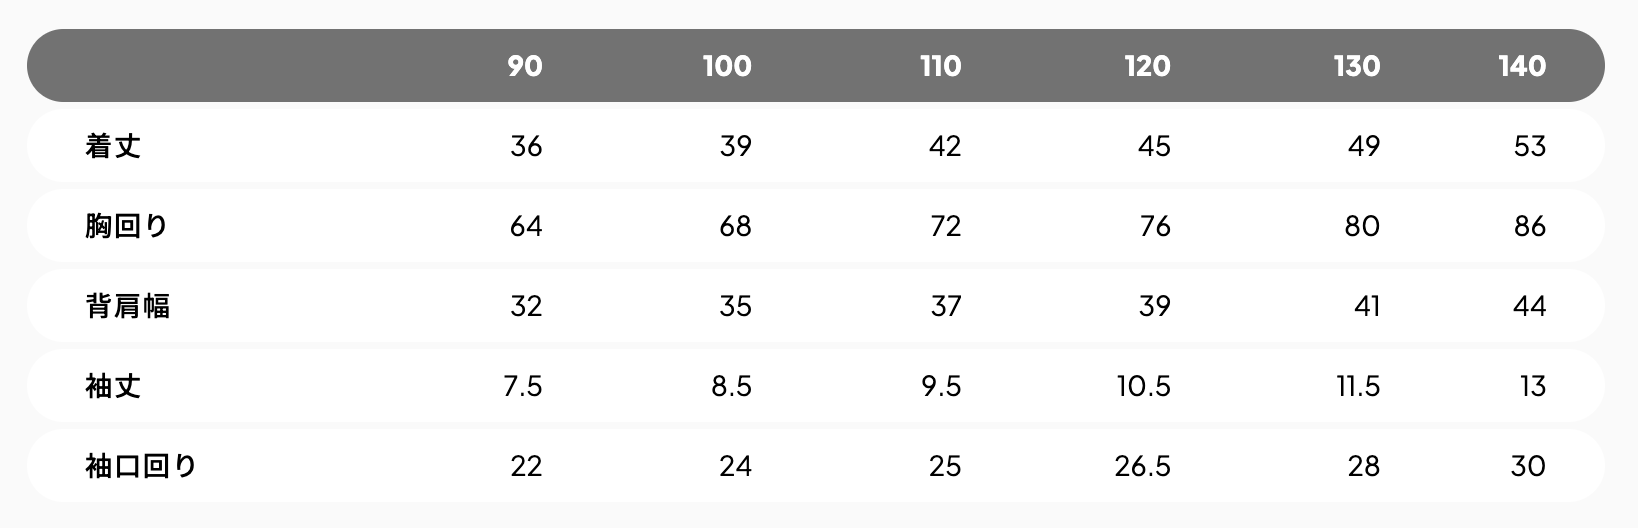Click the 110 size column header

941,66
